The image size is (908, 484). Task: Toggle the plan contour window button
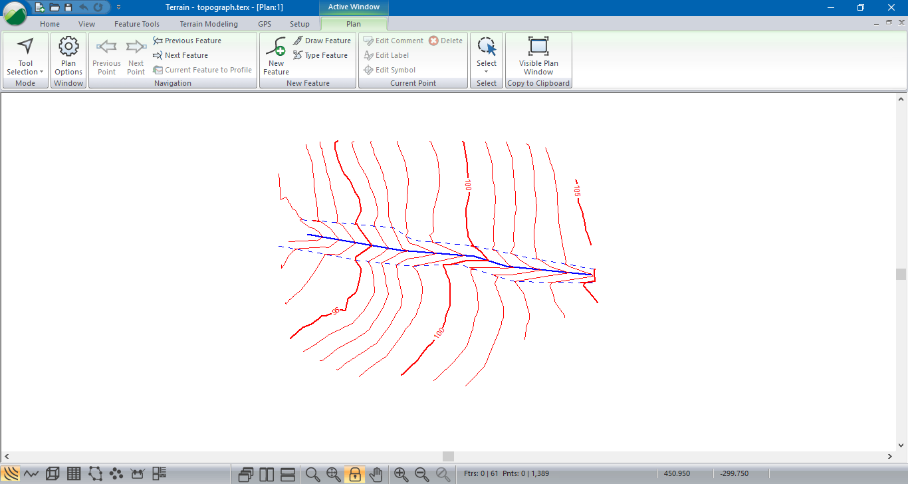click(x=10, y=474)
